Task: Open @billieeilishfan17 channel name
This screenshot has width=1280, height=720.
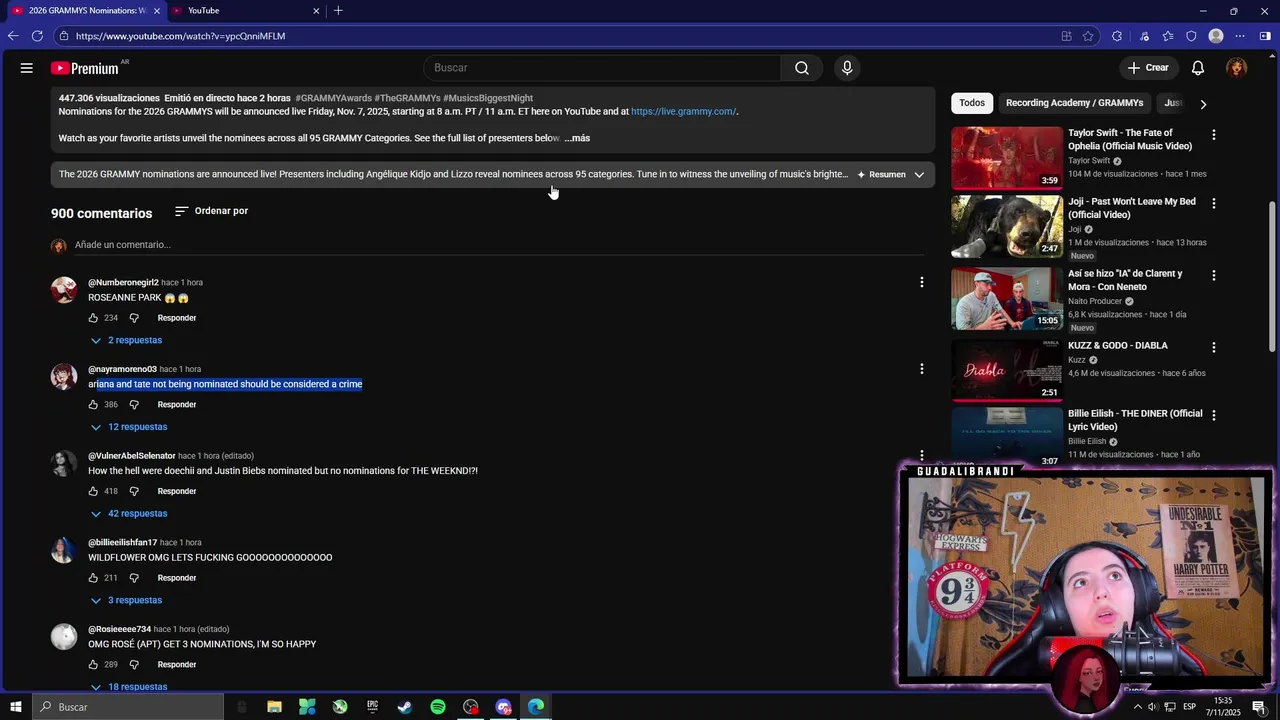Action: [123, 543]
